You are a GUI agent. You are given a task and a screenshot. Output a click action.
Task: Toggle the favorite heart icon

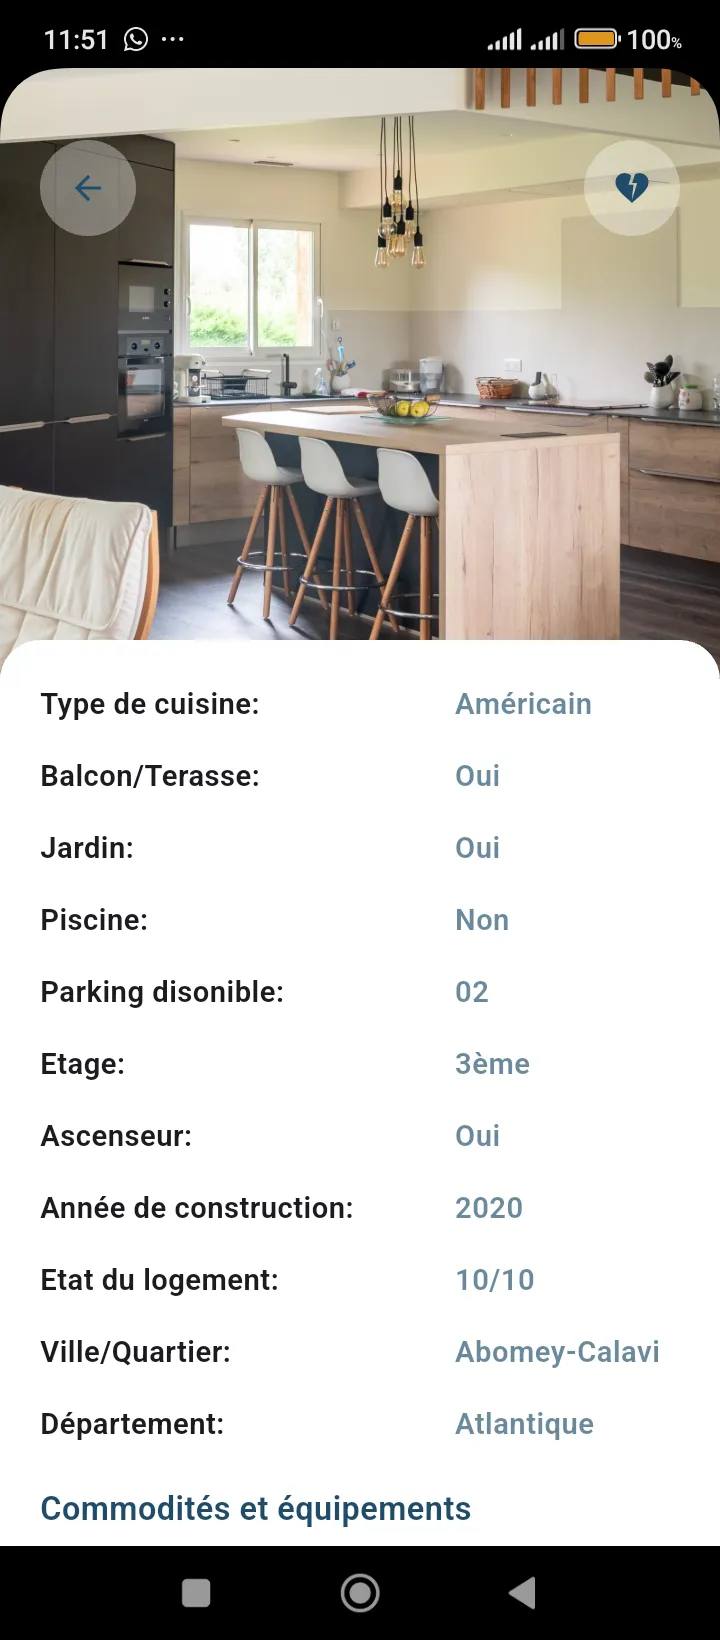(631, 187)
